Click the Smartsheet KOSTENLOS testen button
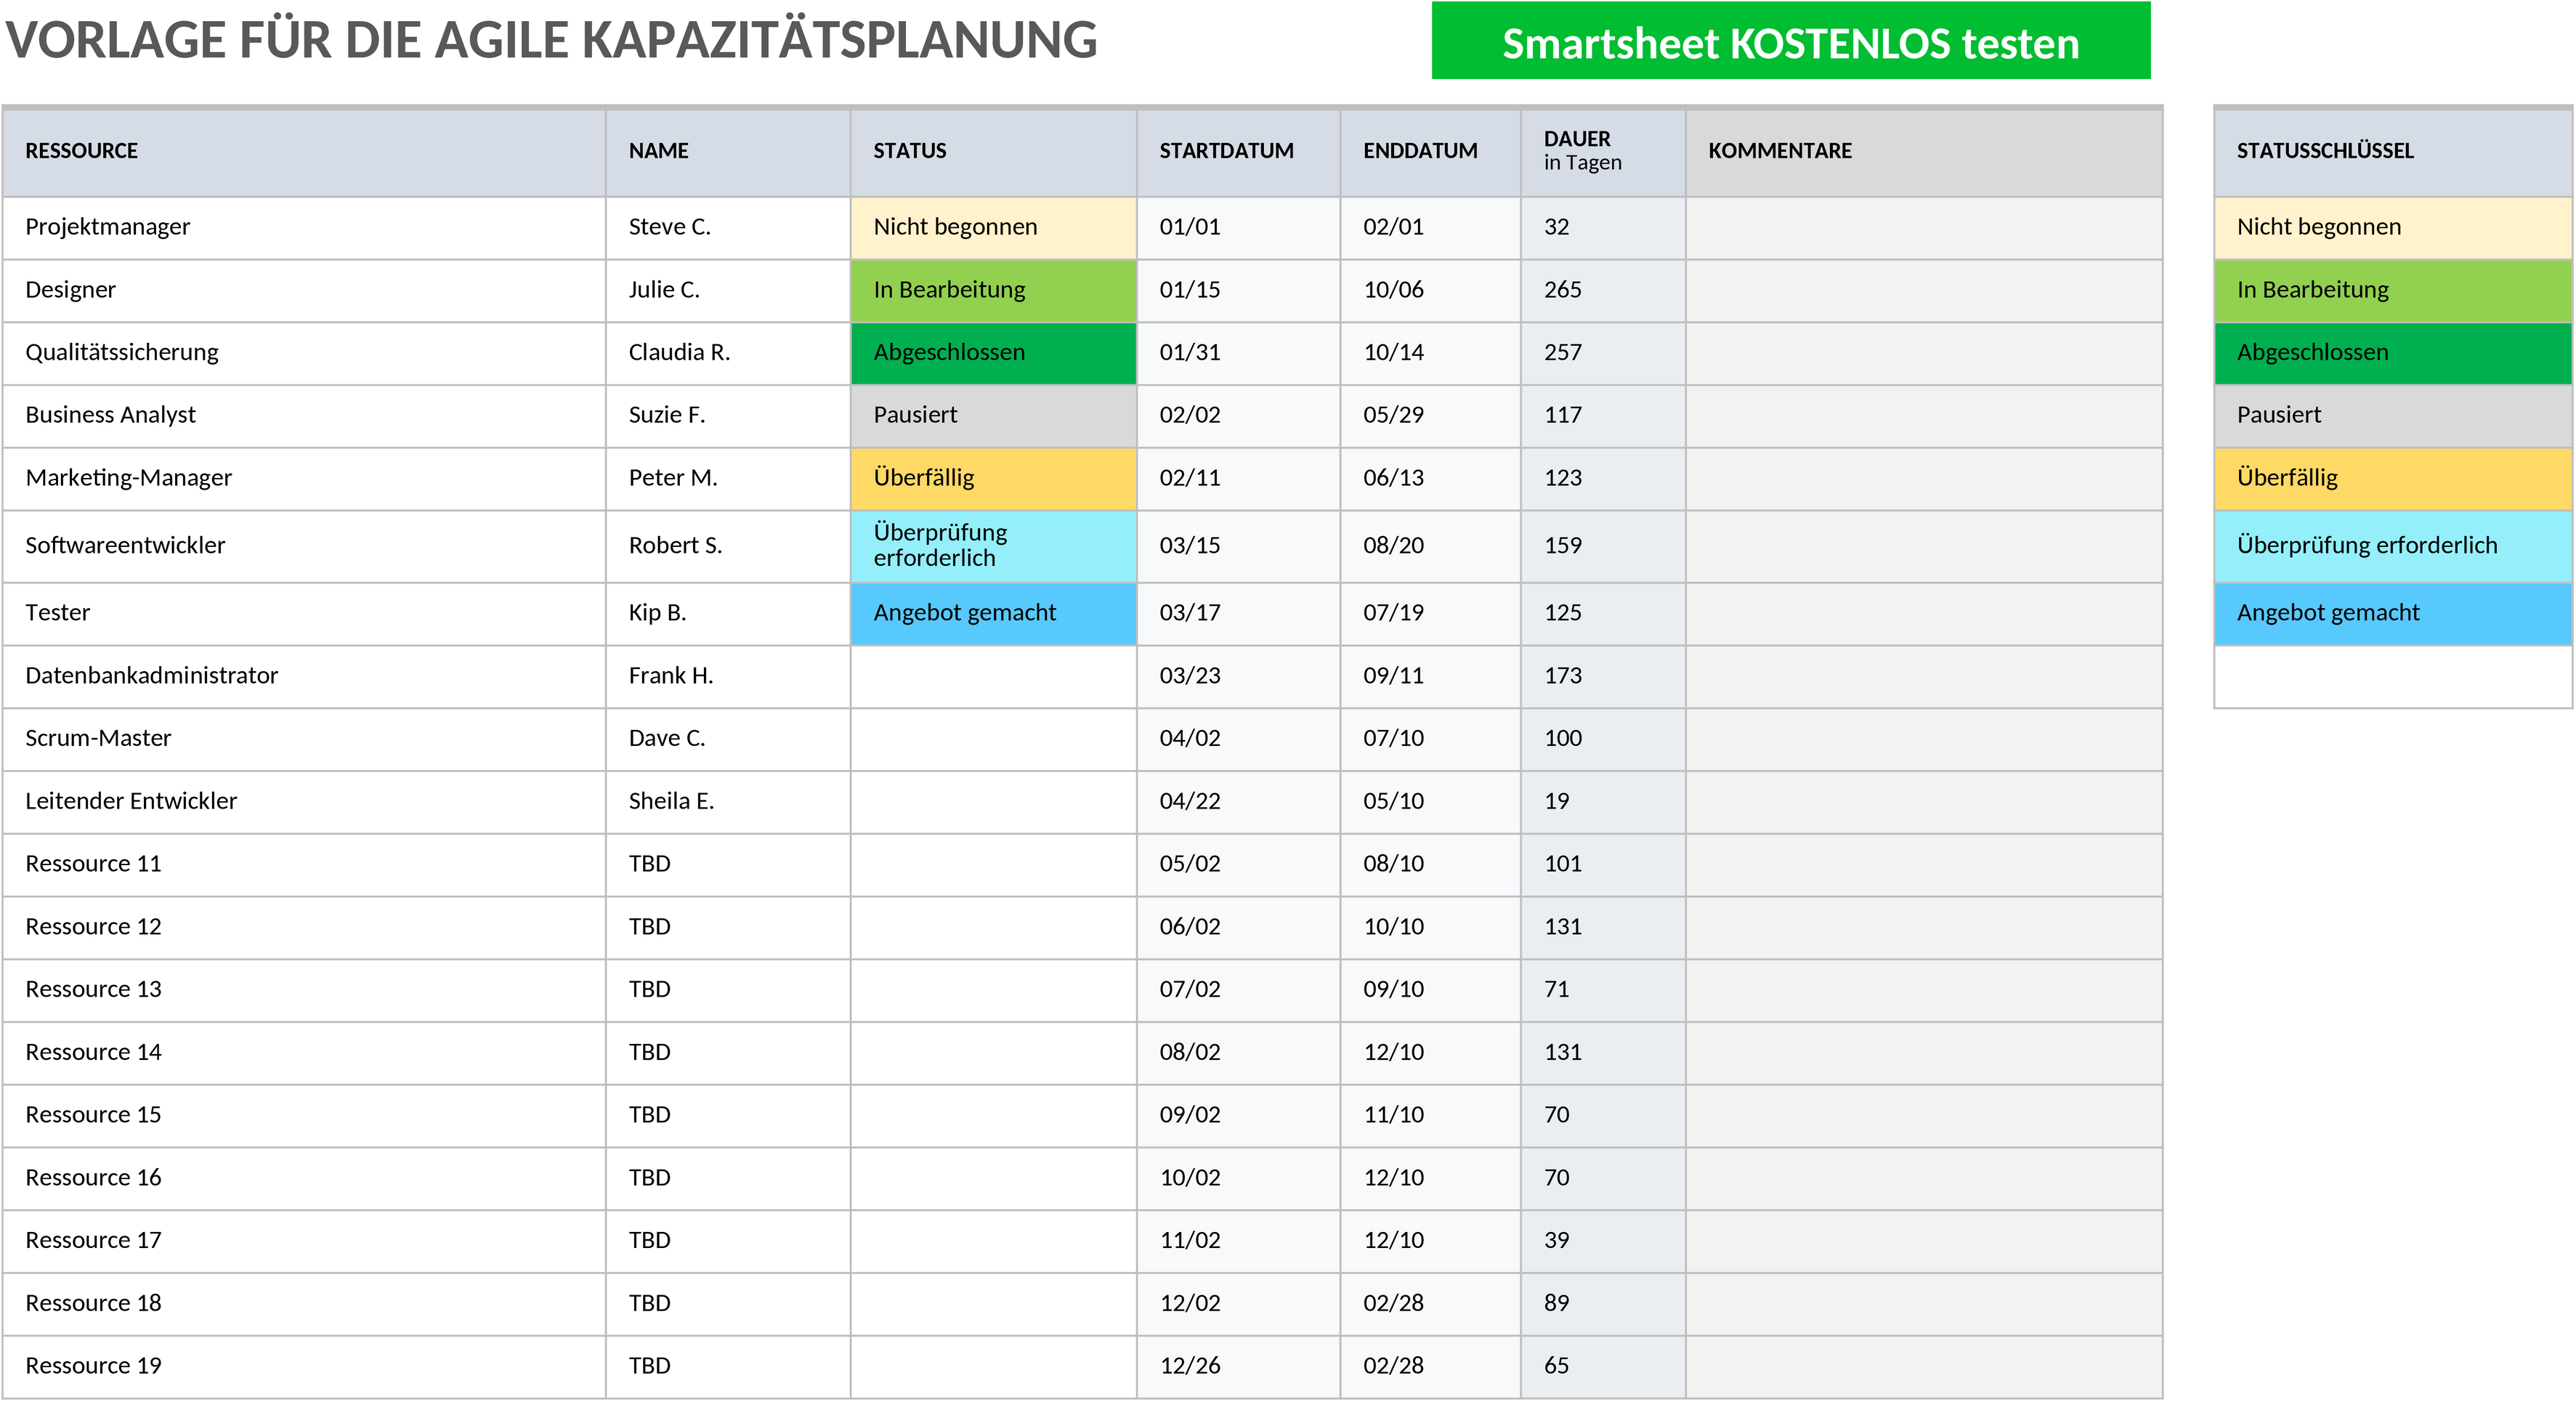 tap(1790, 41)
